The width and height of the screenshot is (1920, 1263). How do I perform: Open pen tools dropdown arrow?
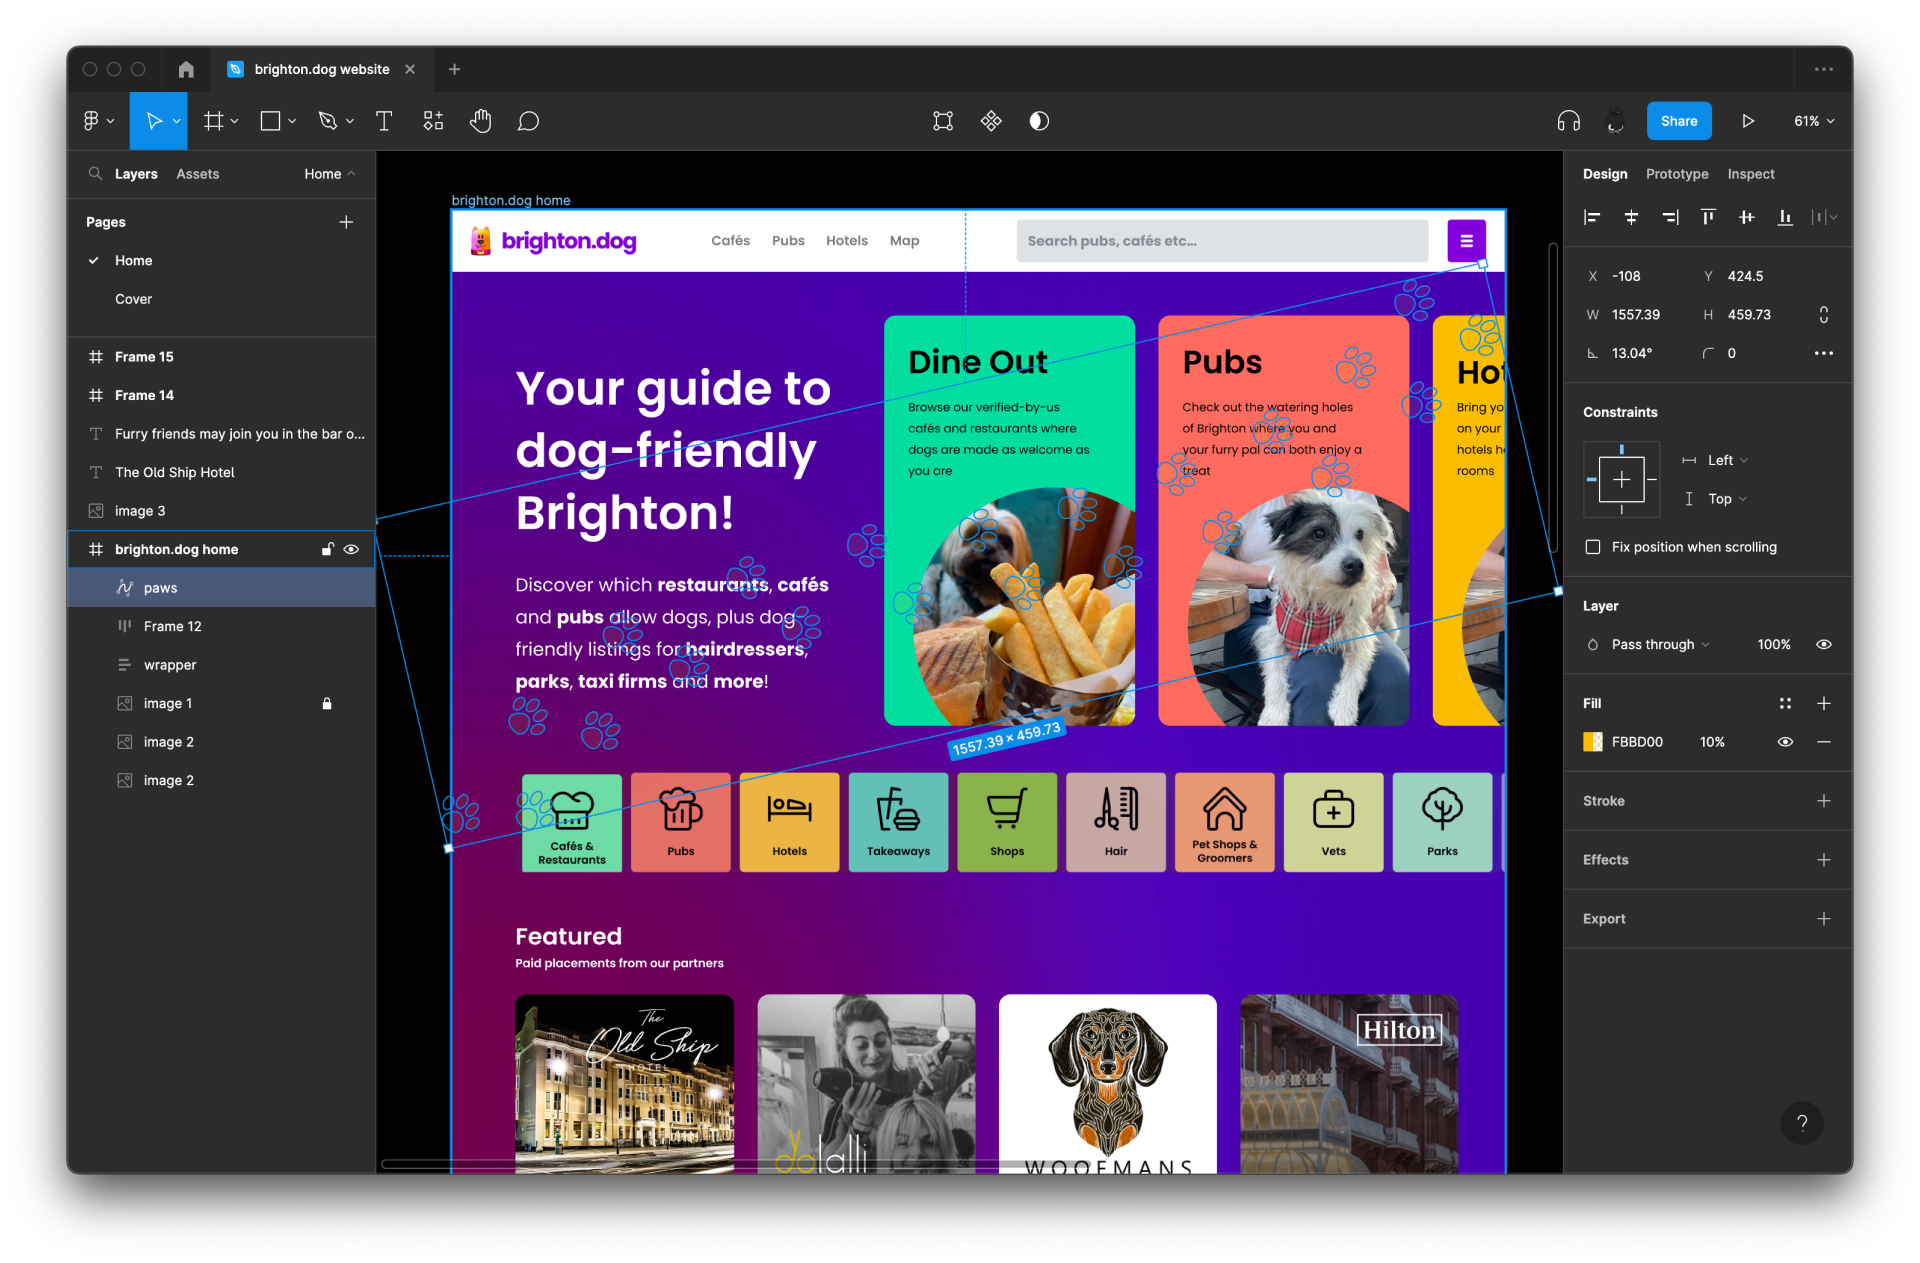(350, 122)
